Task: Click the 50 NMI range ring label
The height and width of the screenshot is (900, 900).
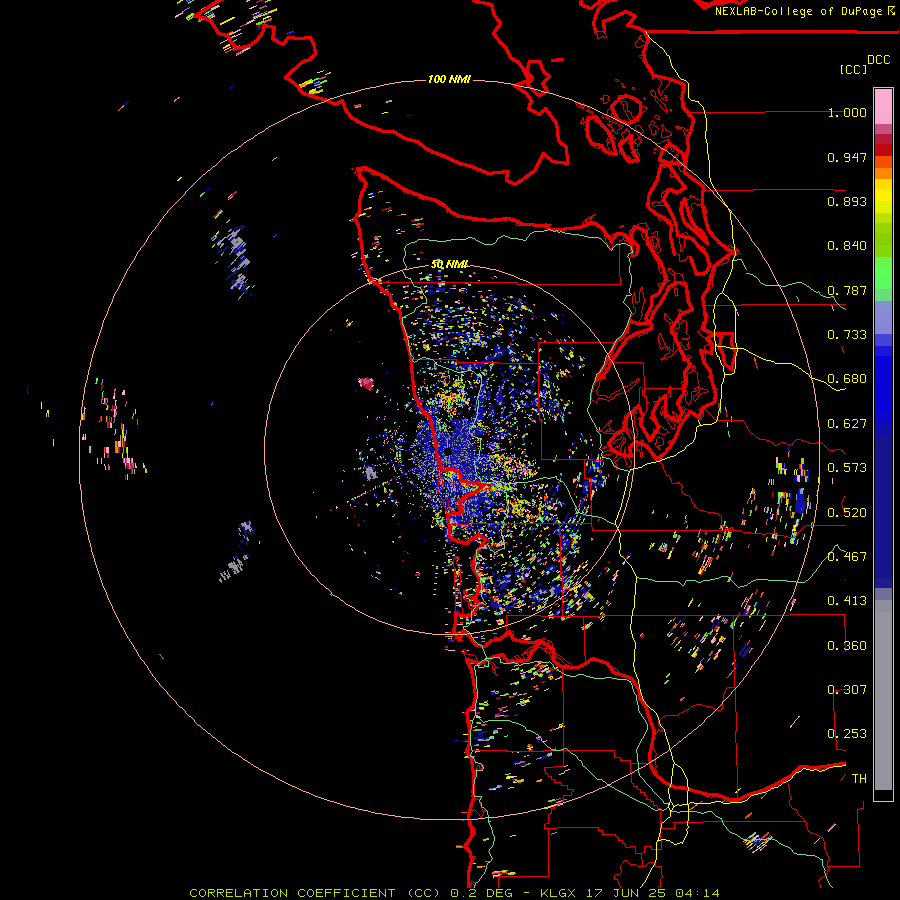Action: tap(450, 264)
